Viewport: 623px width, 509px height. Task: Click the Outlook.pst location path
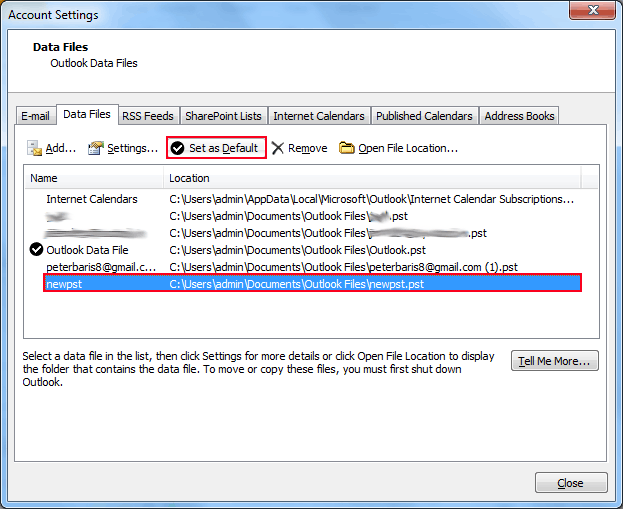pyautogui.click(x=297, y=250)
